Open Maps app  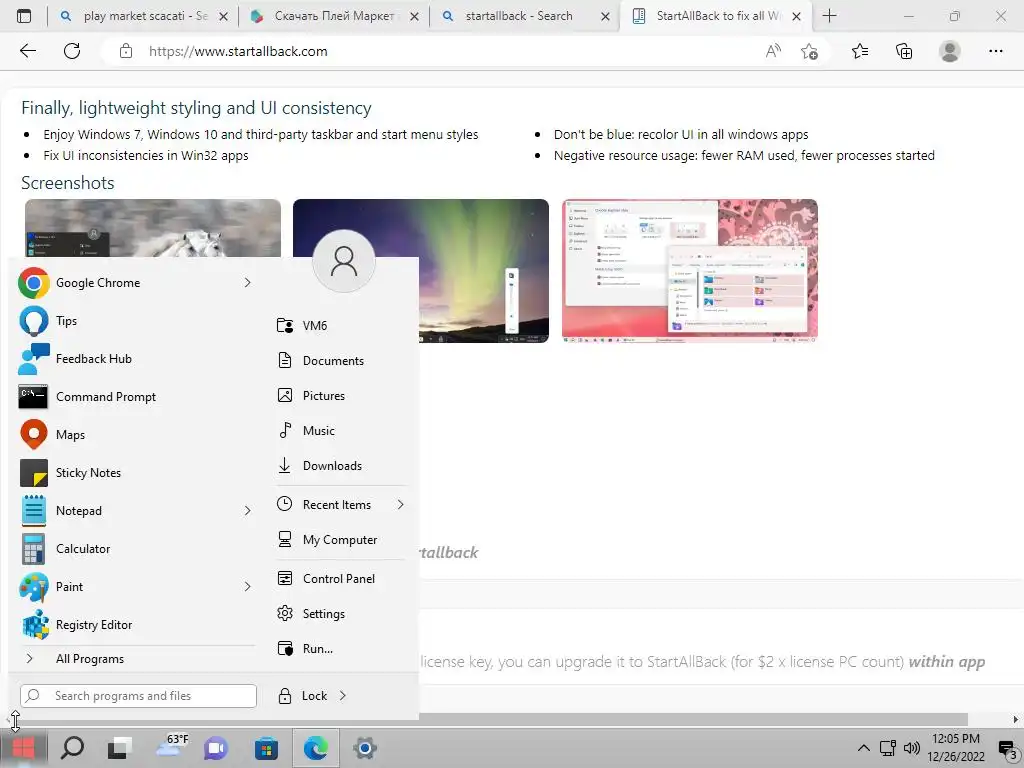pyautogui.click(x=136, y=434)
